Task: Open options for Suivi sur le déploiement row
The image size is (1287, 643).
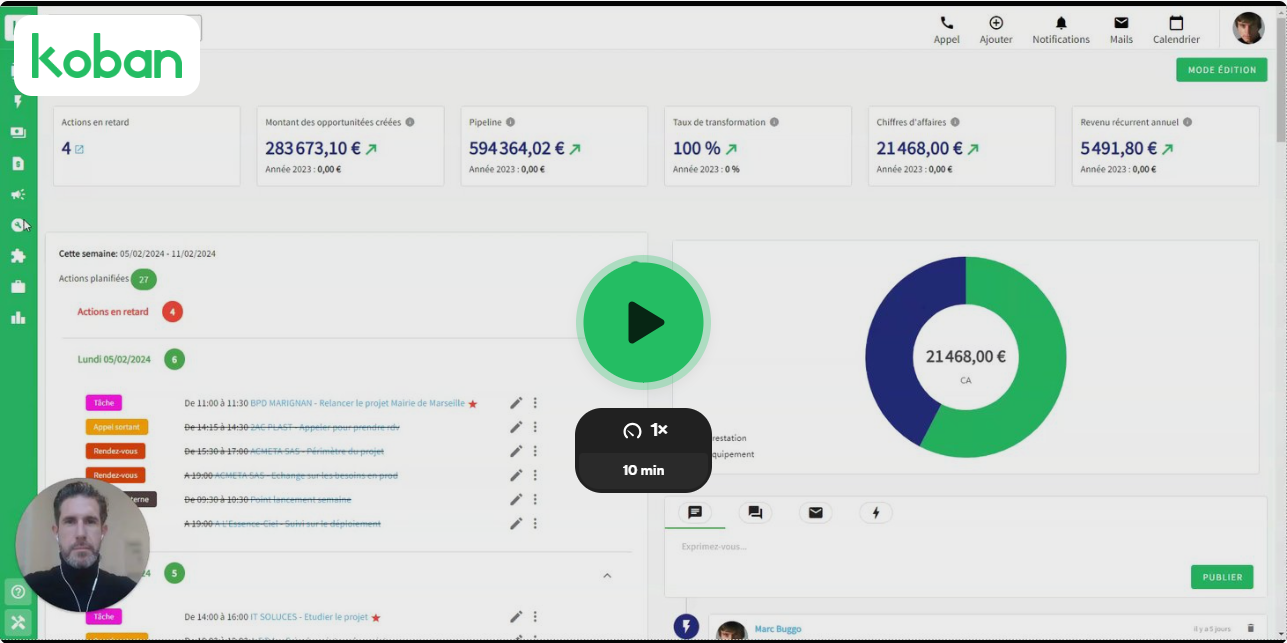Action: 535,523
